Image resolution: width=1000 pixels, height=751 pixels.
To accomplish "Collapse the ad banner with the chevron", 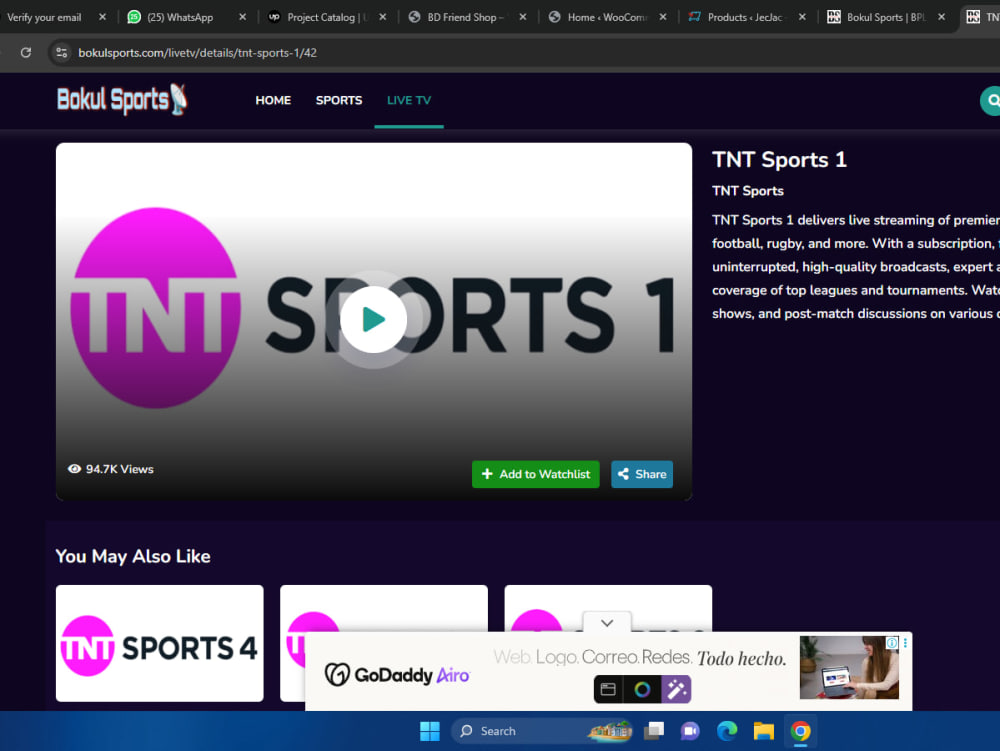I will tap(607, 623).
